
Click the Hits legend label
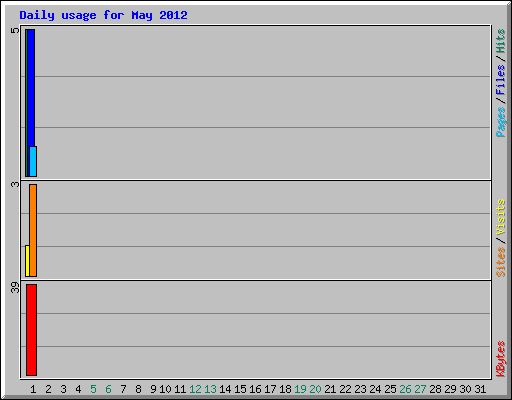[x=500, y=41]
